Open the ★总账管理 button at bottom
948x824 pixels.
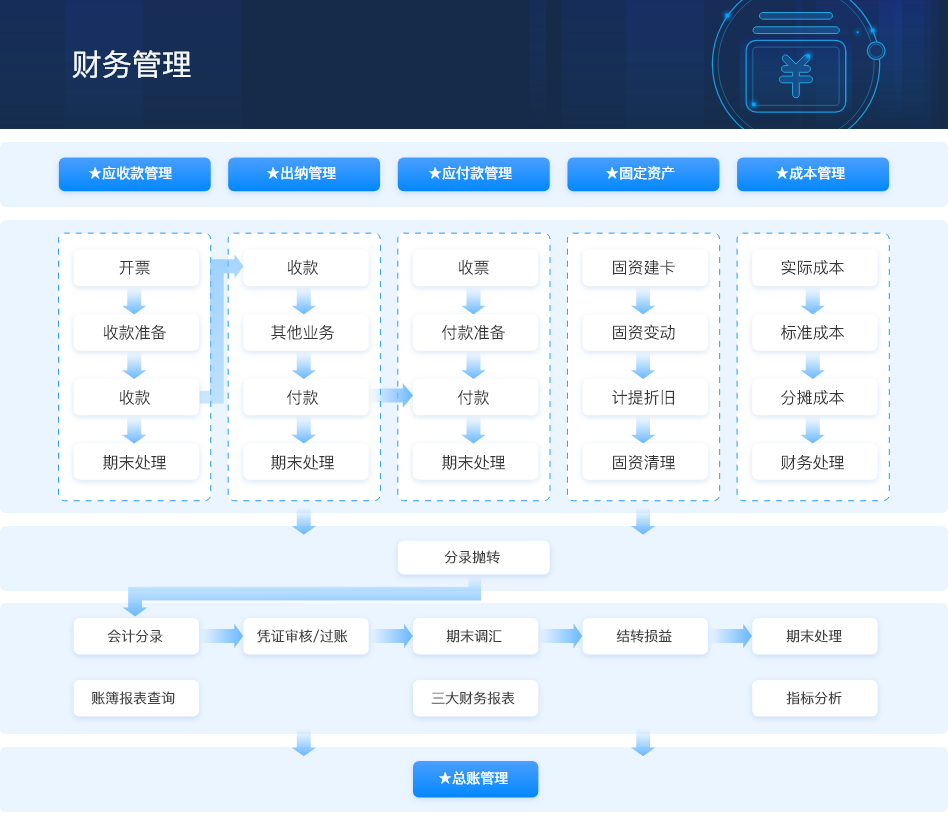(475, 779)
